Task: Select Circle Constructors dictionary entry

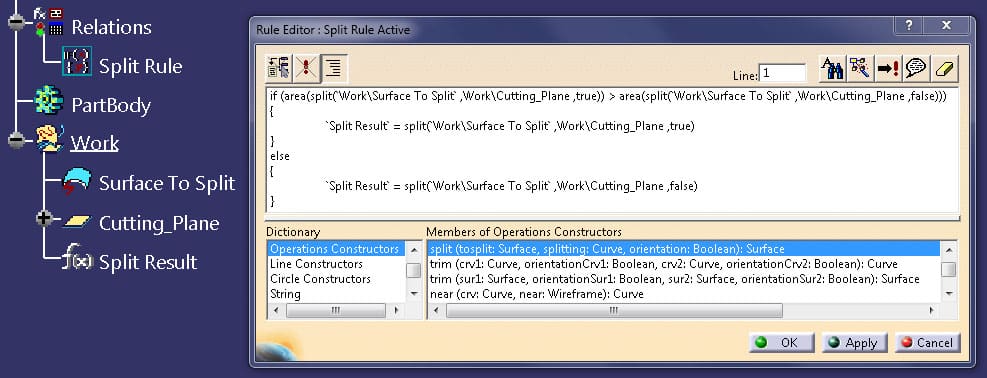Action: 320,279
